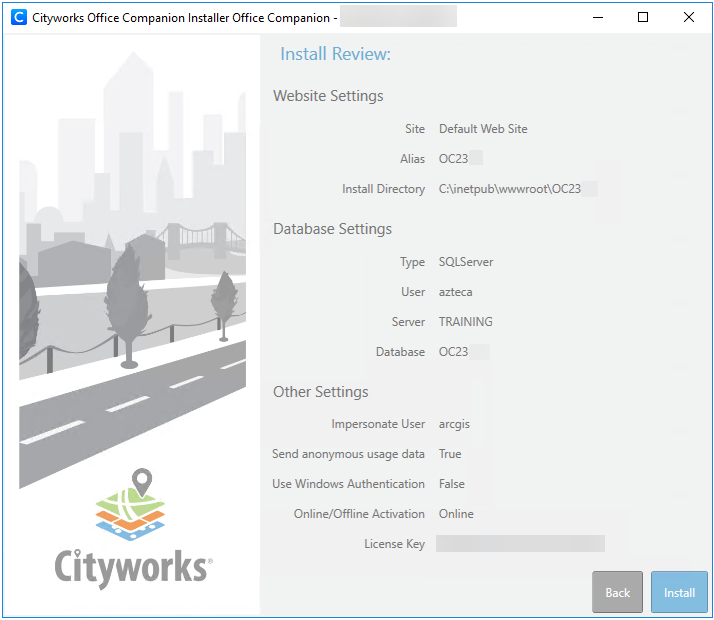Click the Install button
Screen dimensions: 714x620
[x=678, y=592]
